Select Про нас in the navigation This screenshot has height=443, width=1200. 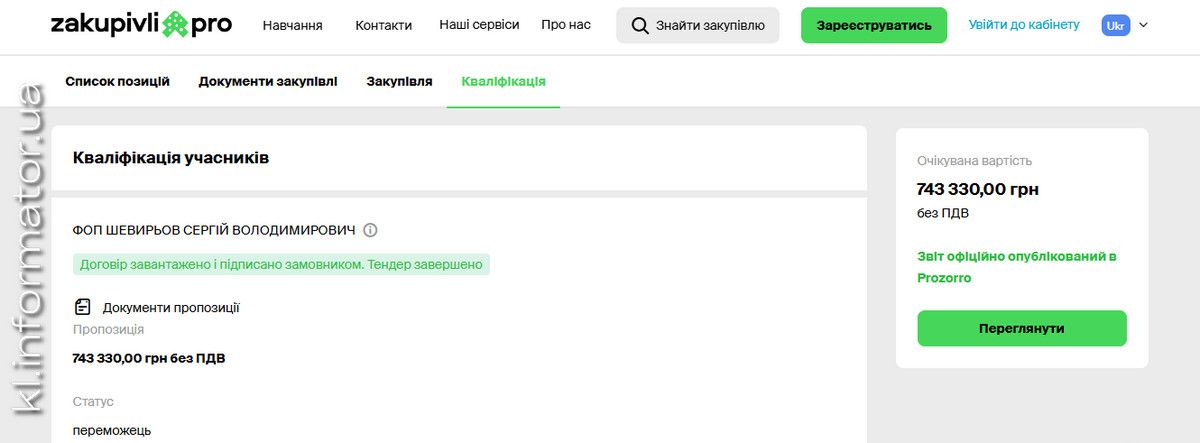566,24
